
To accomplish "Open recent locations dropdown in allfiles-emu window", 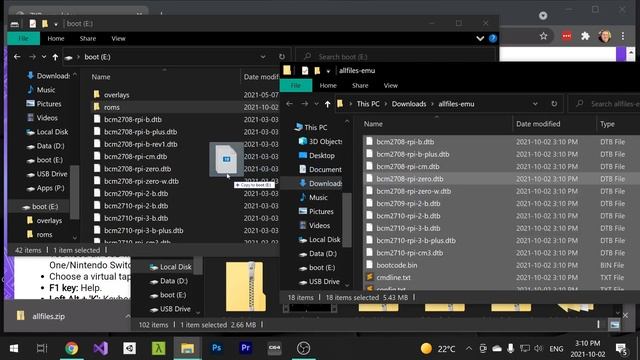I will coord(316,104).
